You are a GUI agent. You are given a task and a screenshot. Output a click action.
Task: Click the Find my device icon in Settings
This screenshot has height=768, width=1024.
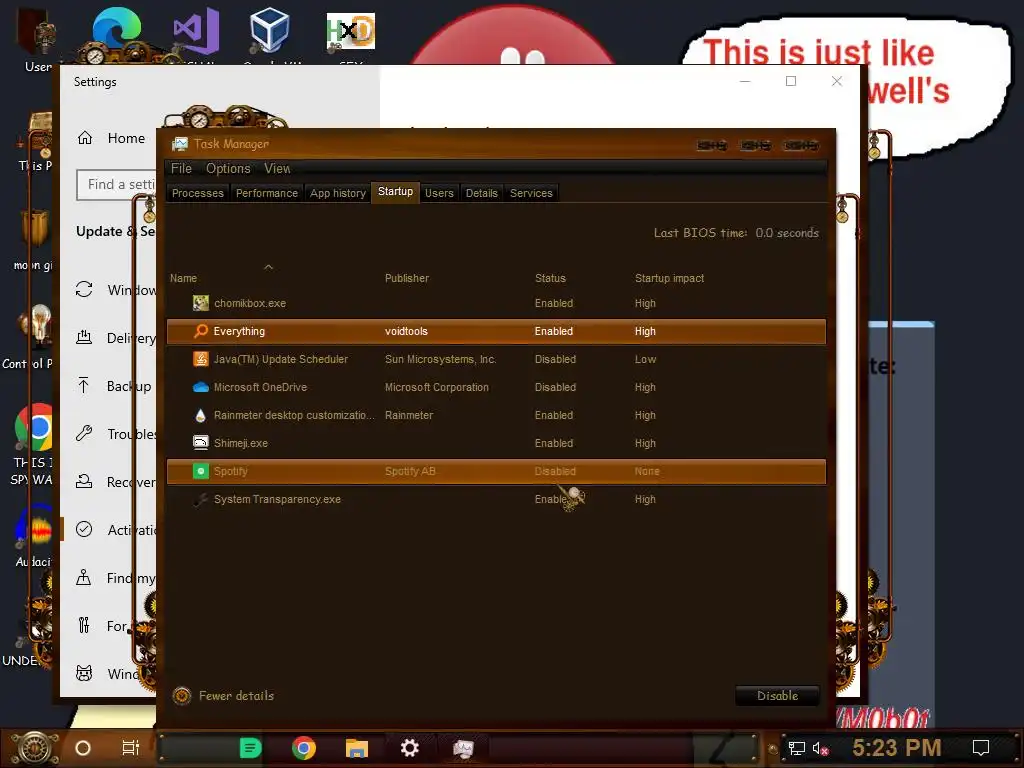pos(84,577)
